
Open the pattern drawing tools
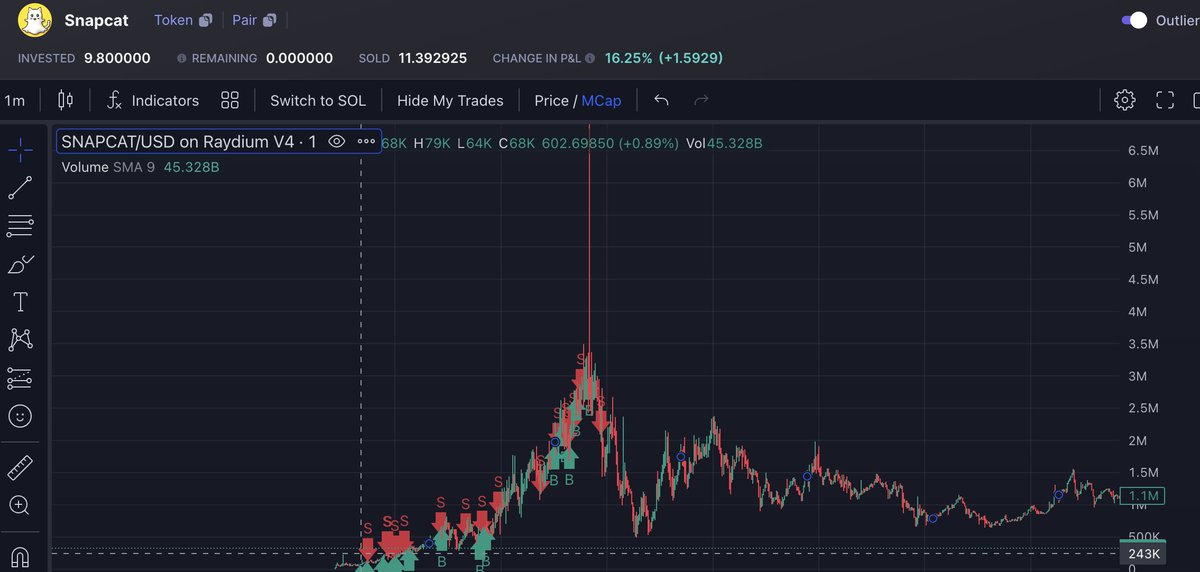pos(20,340)
